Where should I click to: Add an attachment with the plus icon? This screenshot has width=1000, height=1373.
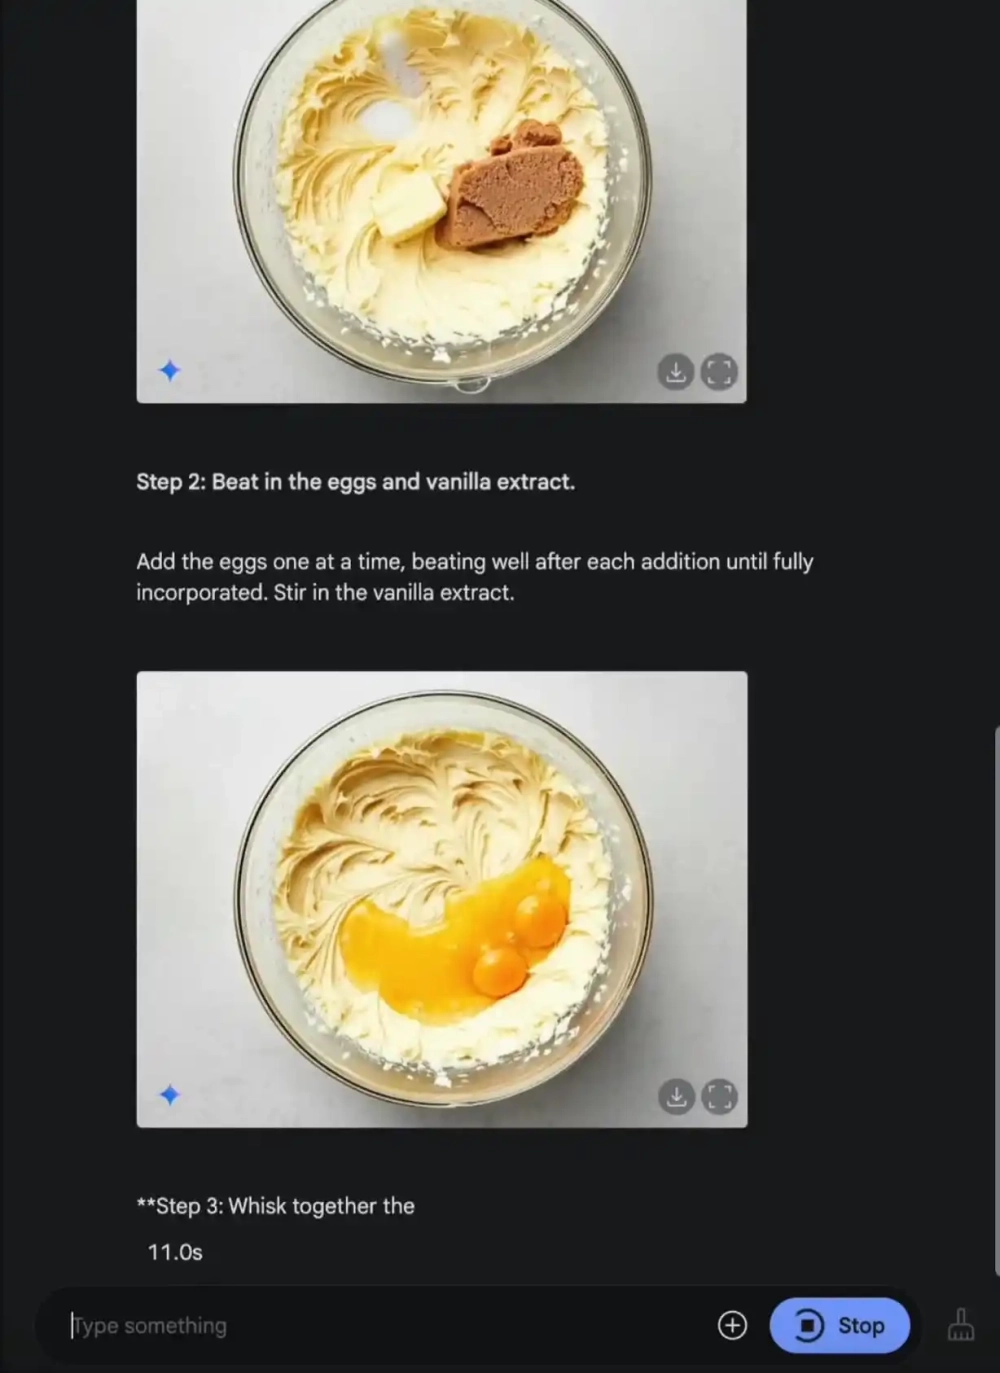coord(732,1325)
